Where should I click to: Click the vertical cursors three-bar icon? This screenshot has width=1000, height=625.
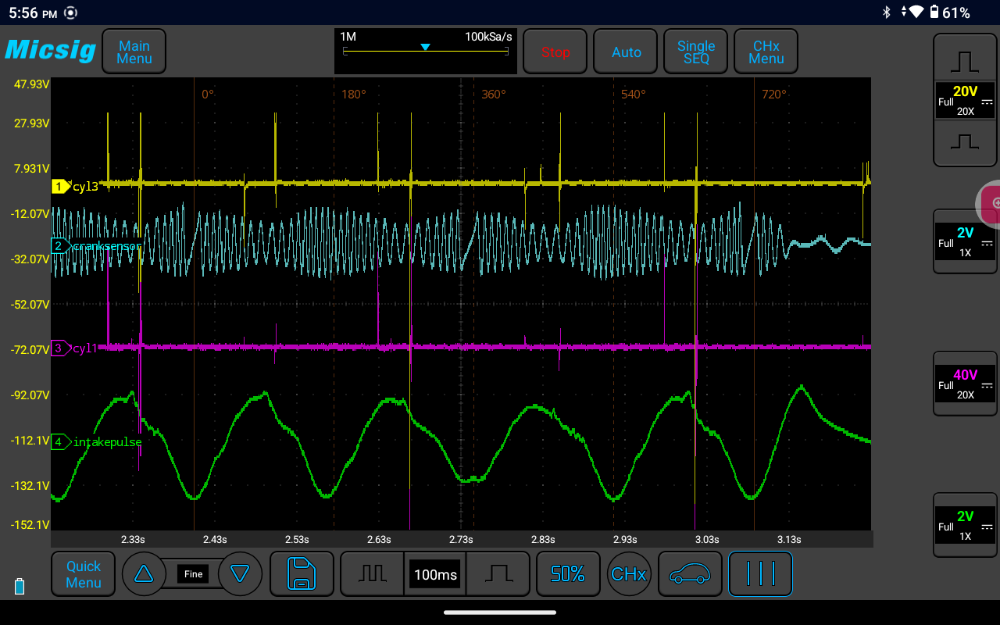point(760,574)
